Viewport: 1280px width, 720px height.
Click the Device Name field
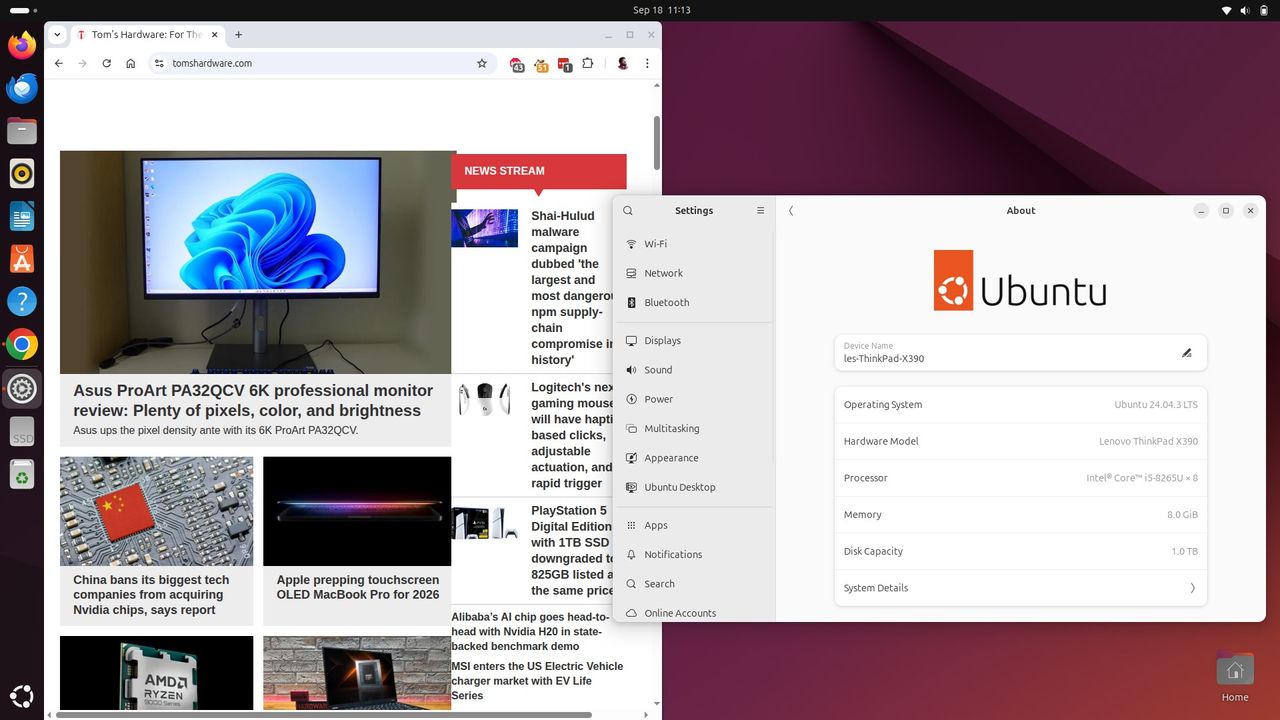point(1021,353)
